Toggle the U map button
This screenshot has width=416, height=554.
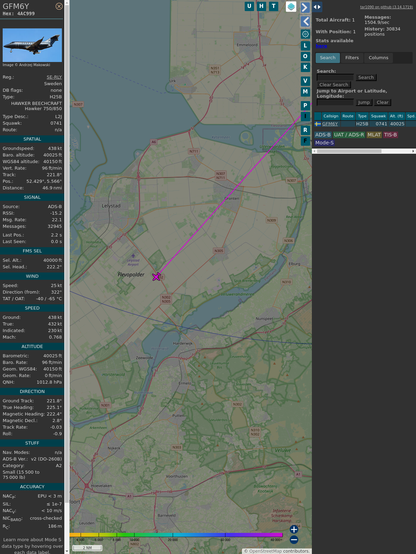click(250, 6)
